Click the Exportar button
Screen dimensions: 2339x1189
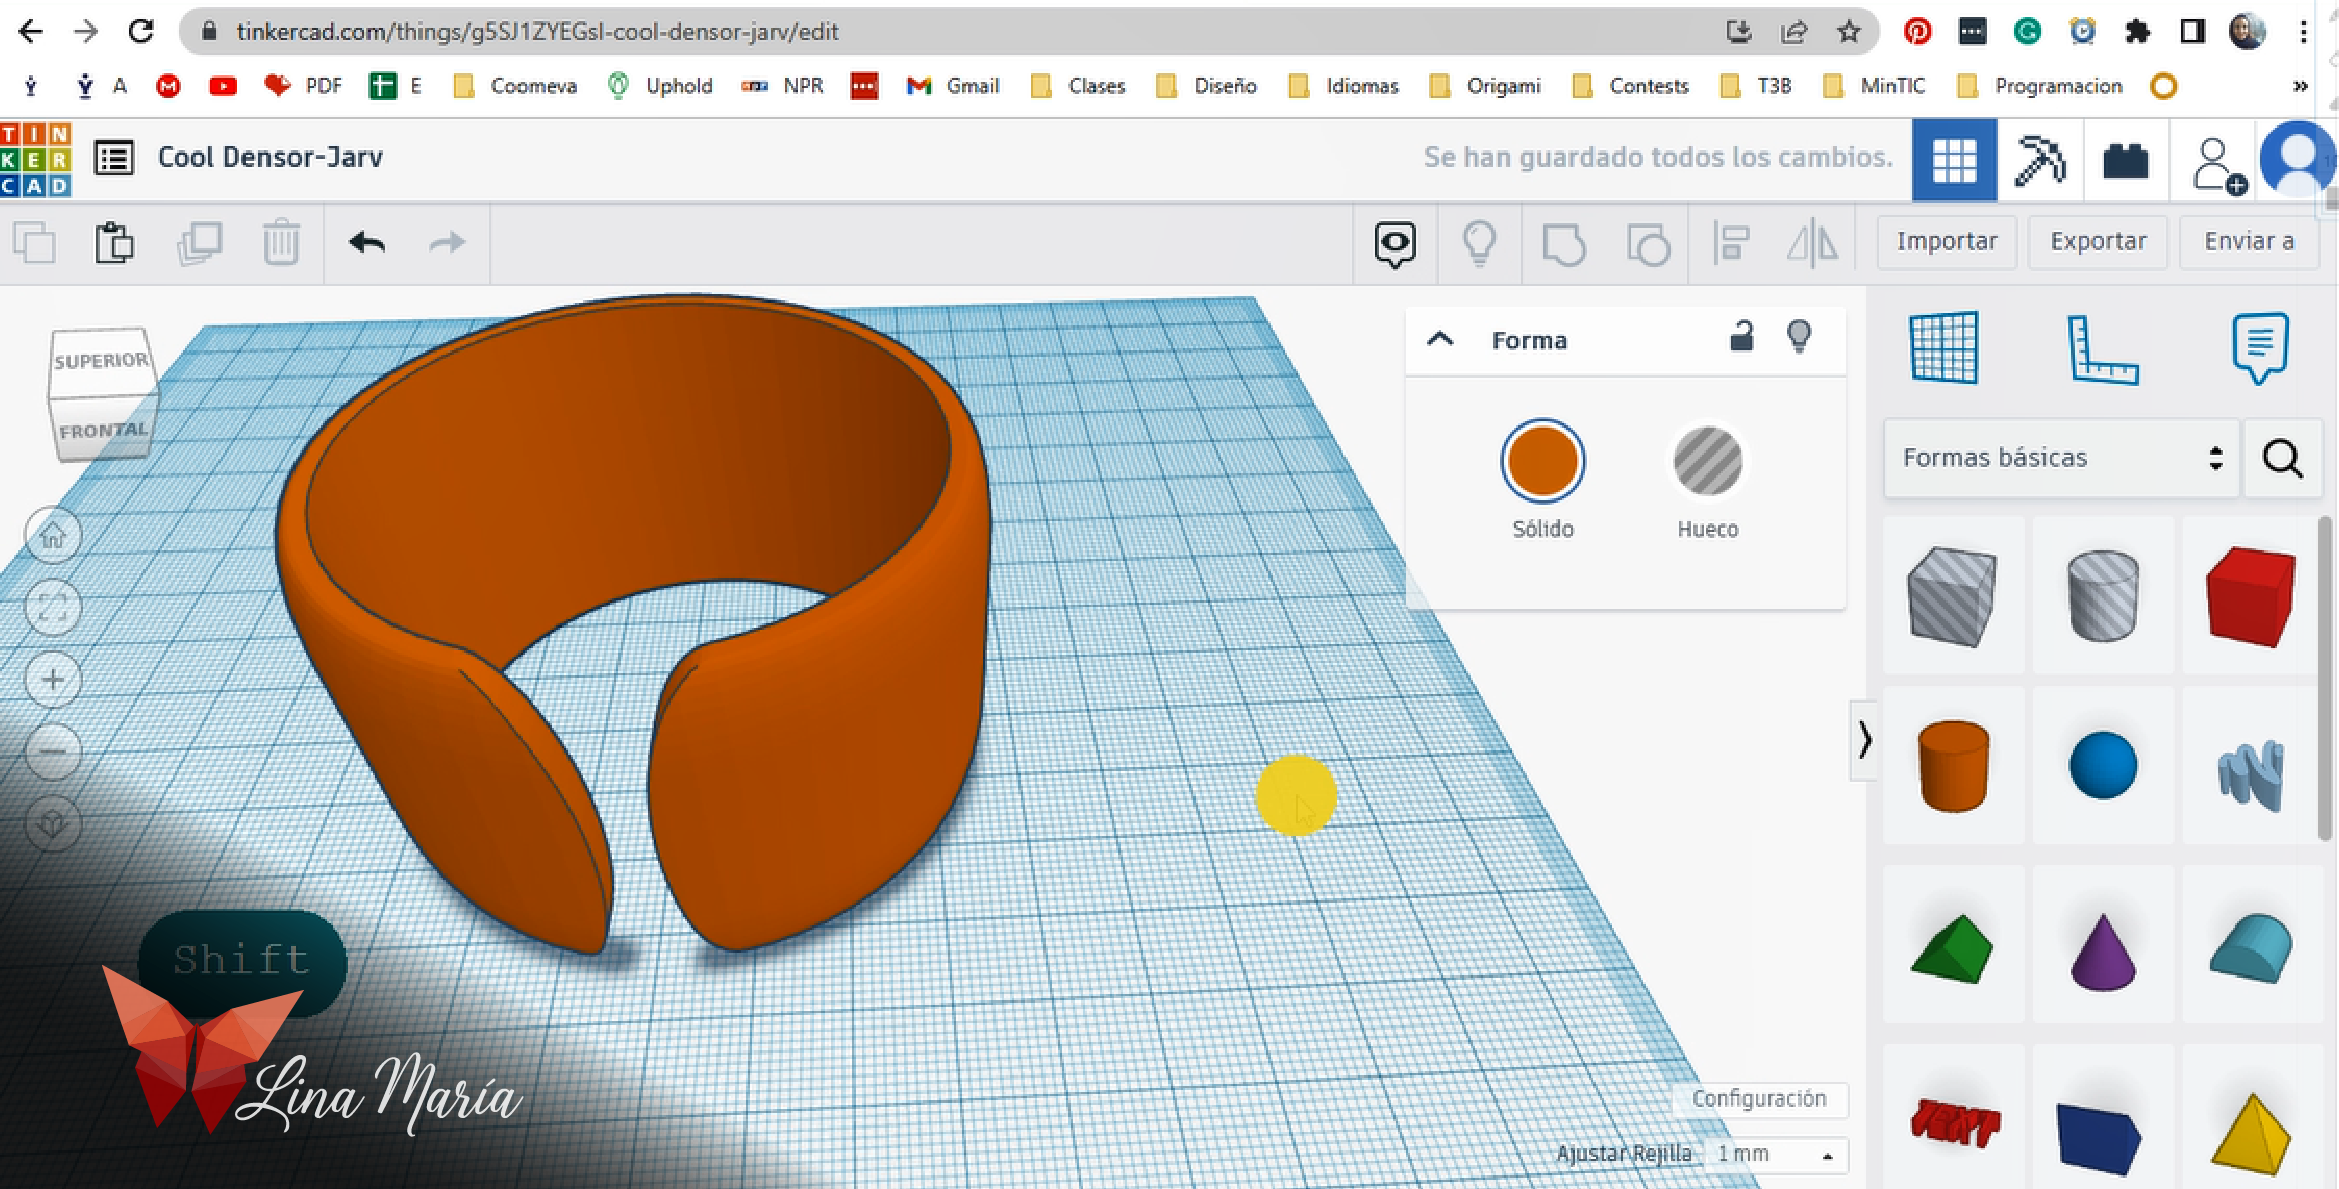[x=2098, y=241]
